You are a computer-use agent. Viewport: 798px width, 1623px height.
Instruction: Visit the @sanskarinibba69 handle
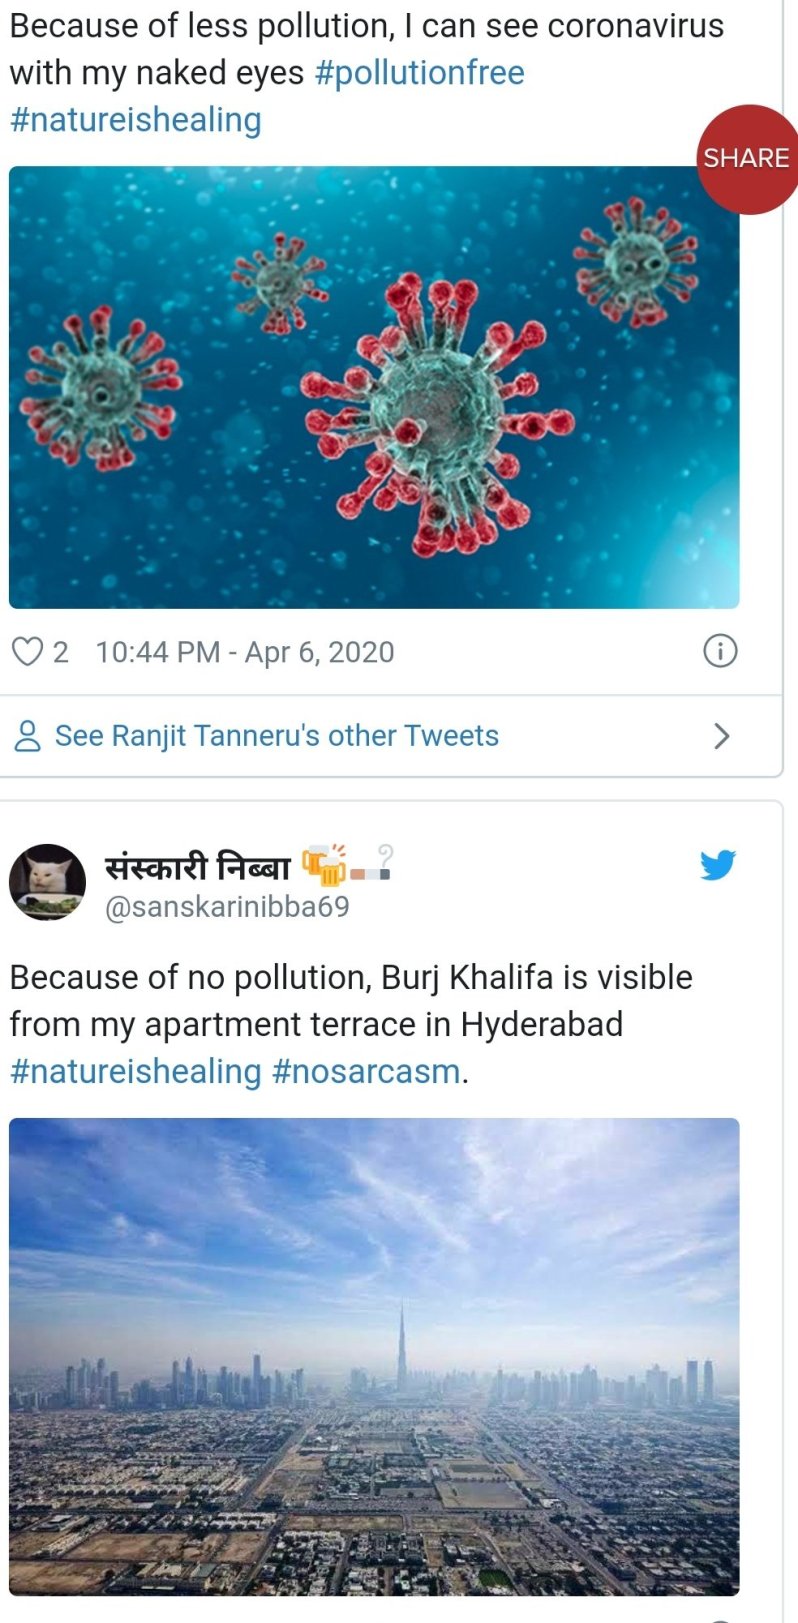(227, 906)
